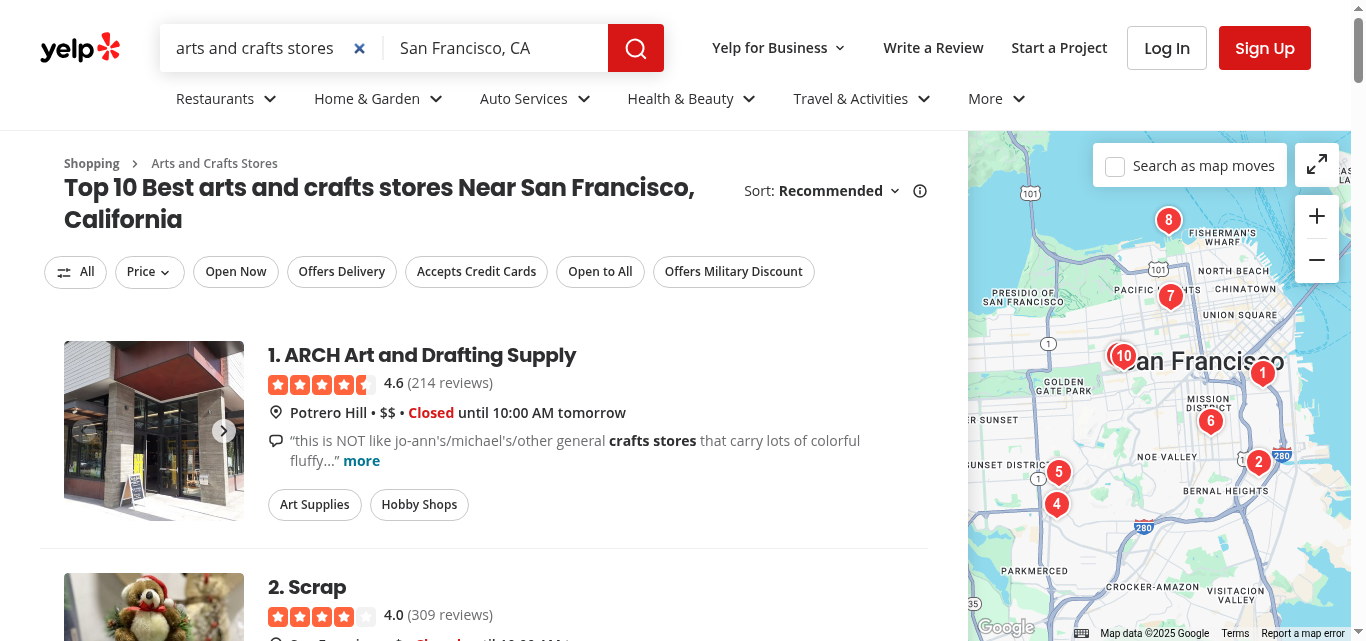Toggle the Open Now filter
The image size is (1366, 641).
236,272
